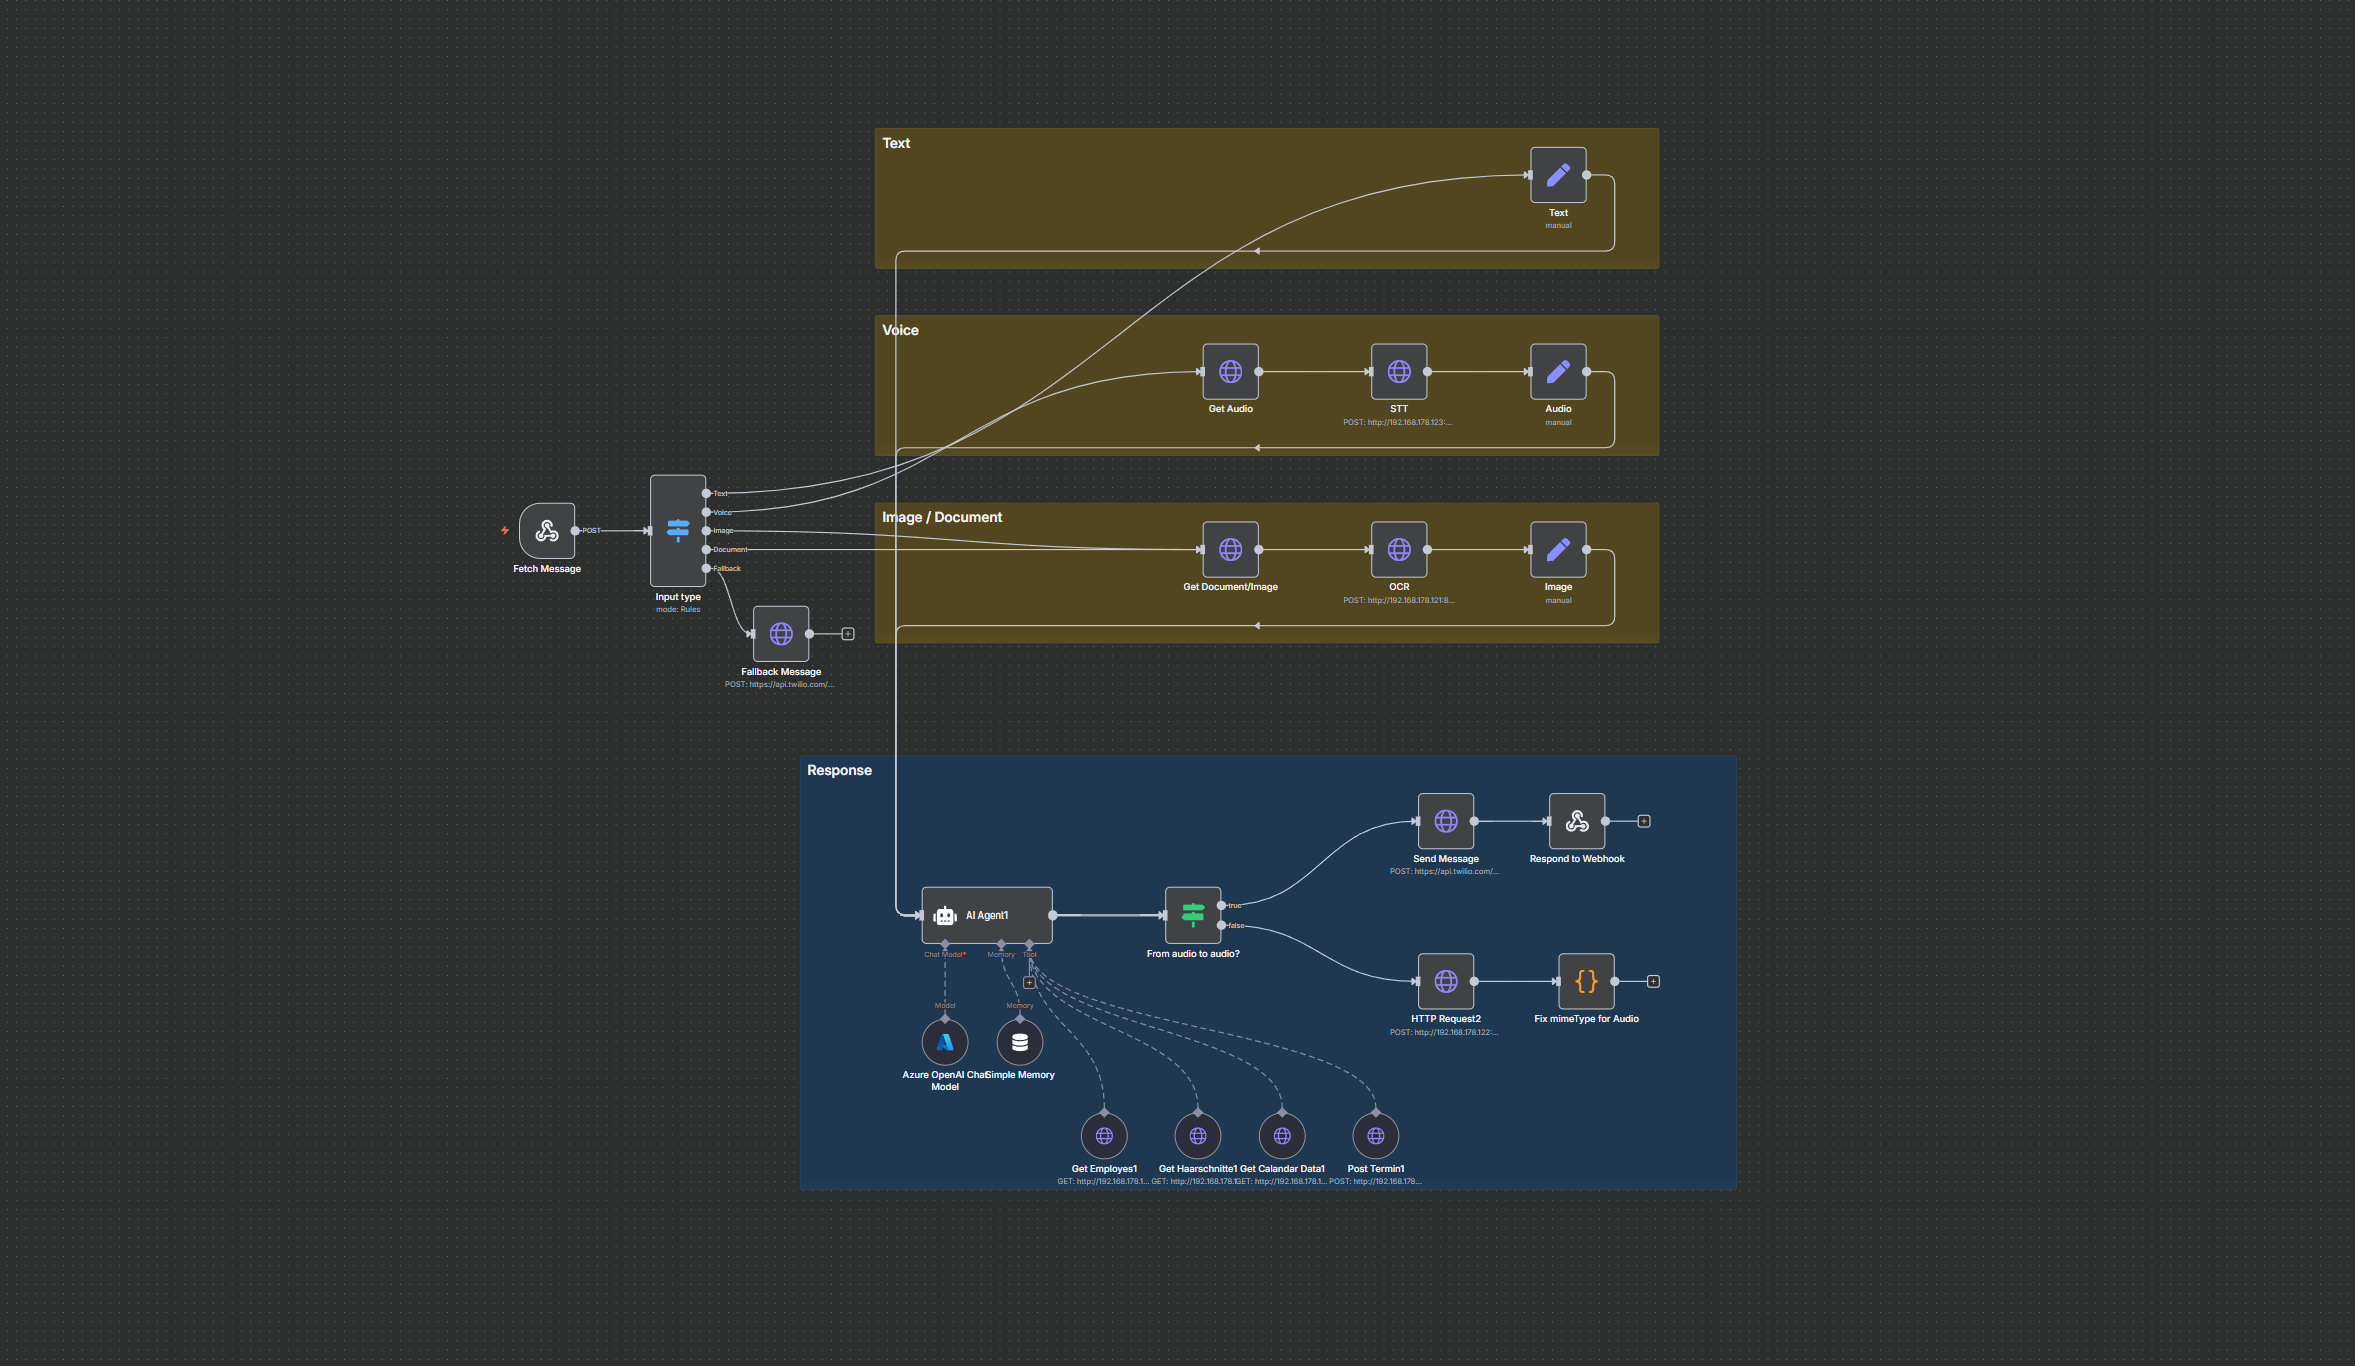2355x1366 pixels.
Task: Click plus after Fix mimeType for Audio
Action: click(x=1653, y=981)
